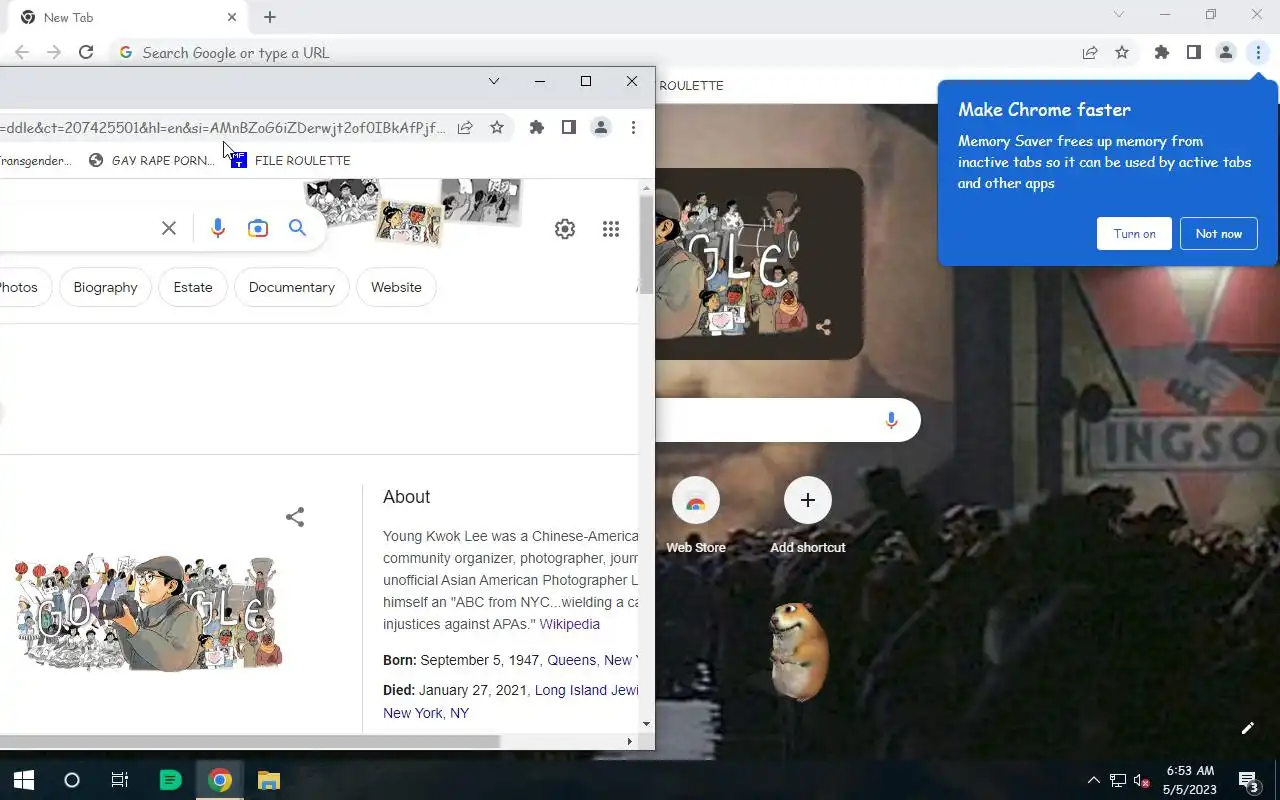The image size is (1280, 800).
Task: Open the Google doodle image in results
Action: point(148,612)
